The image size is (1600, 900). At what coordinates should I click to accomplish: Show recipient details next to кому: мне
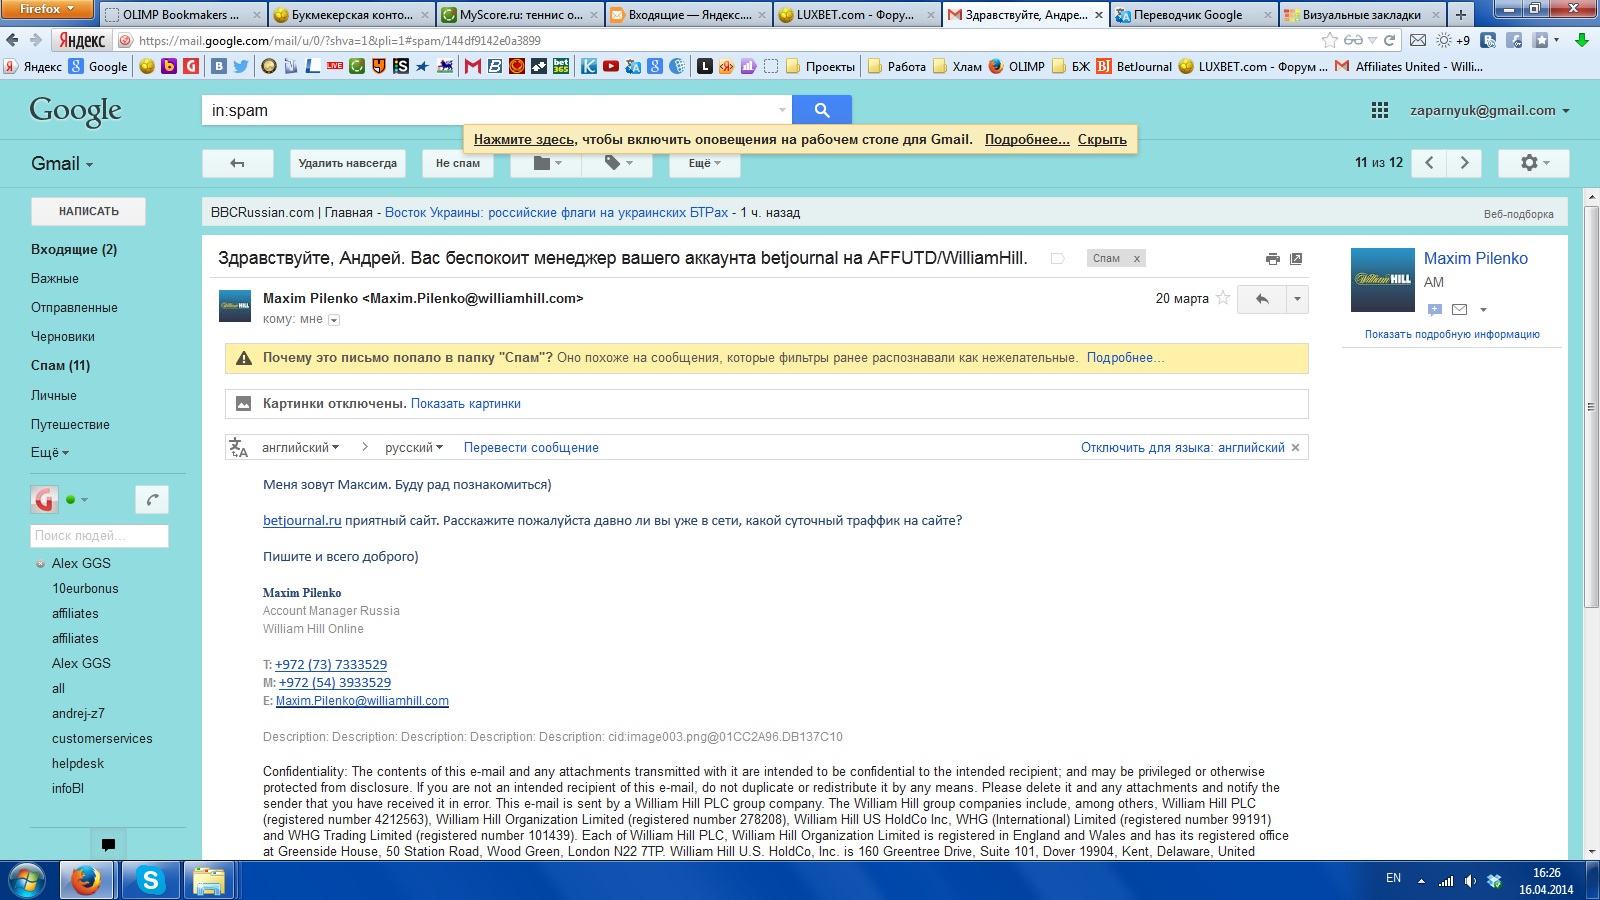(334, 320)
